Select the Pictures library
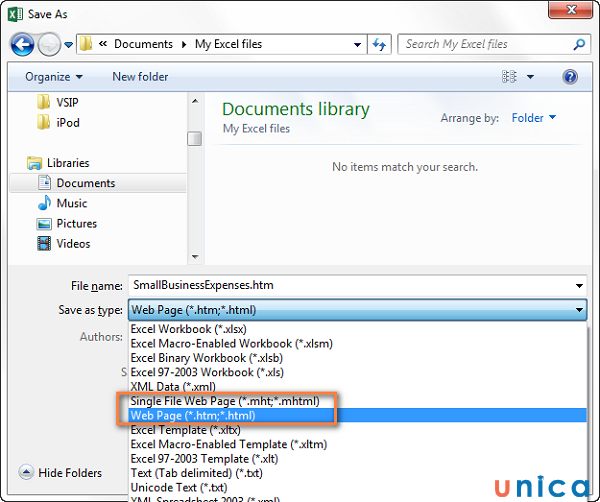The height and width of the screenshot is (502, 600). pos(67,223)
